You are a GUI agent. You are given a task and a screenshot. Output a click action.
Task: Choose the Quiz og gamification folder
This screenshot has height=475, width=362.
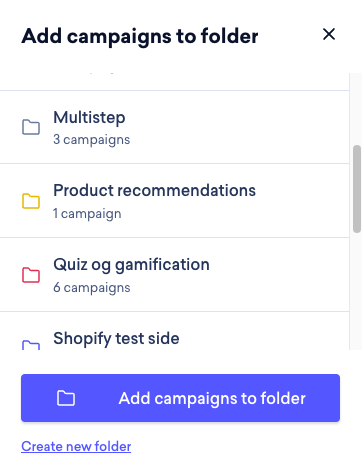174,275
